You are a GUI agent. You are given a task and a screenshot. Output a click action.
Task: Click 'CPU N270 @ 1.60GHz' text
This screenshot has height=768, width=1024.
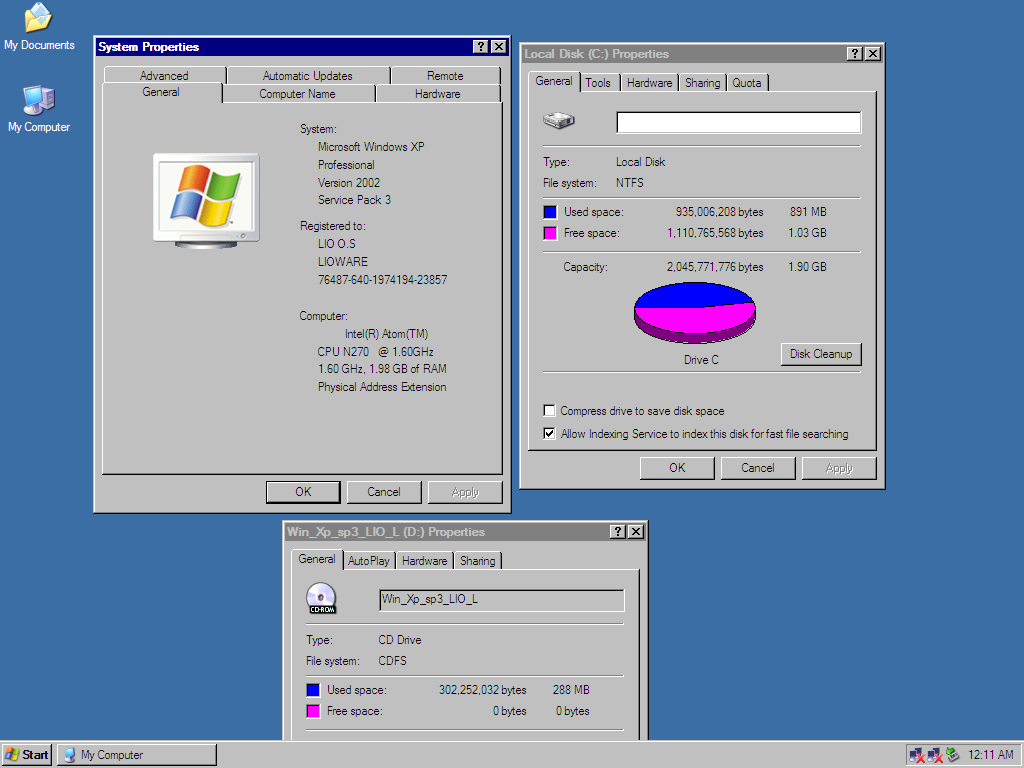pos(376,351)
